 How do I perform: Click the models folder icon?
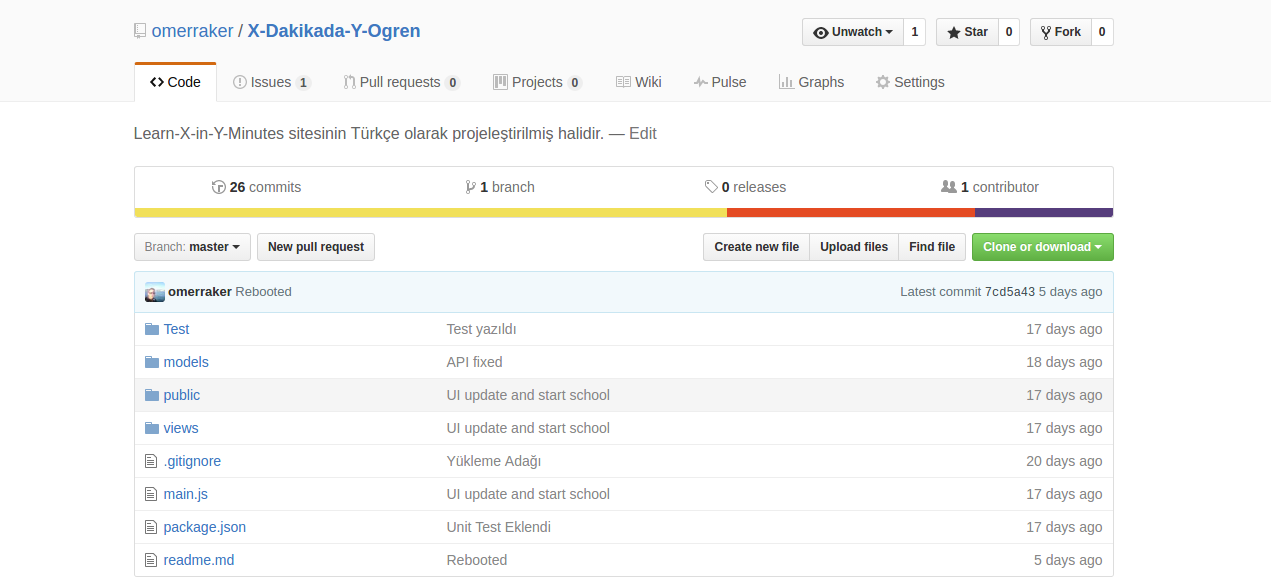click(152, 362)
